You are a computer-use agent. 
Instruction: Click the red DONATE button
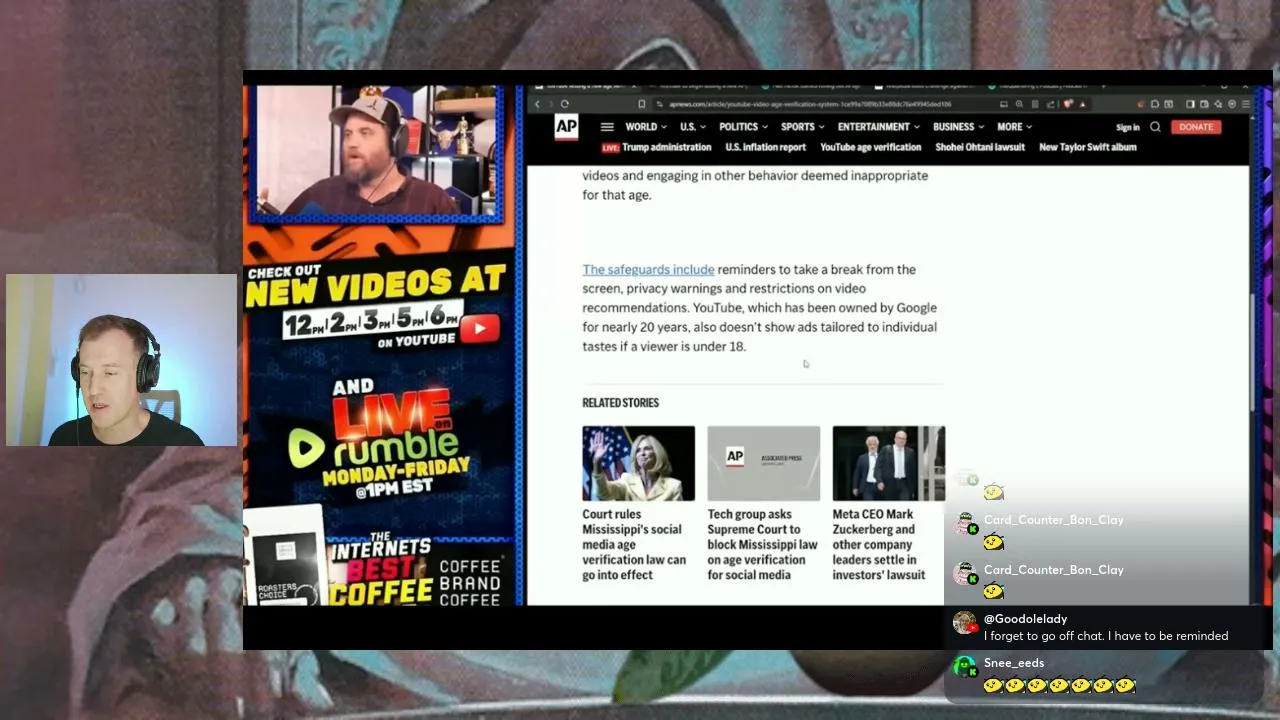pos(1196,127)
